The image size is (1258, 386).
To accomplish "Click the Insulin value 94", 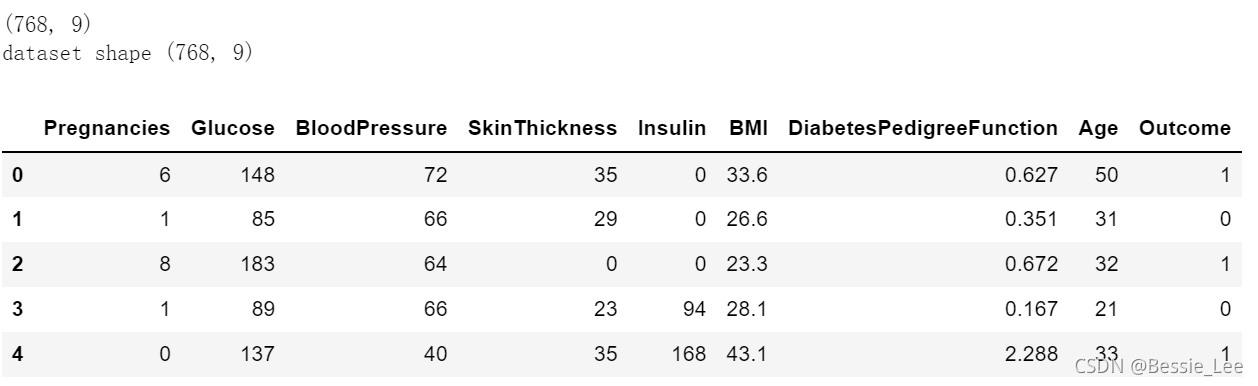I will pos(695,310).
